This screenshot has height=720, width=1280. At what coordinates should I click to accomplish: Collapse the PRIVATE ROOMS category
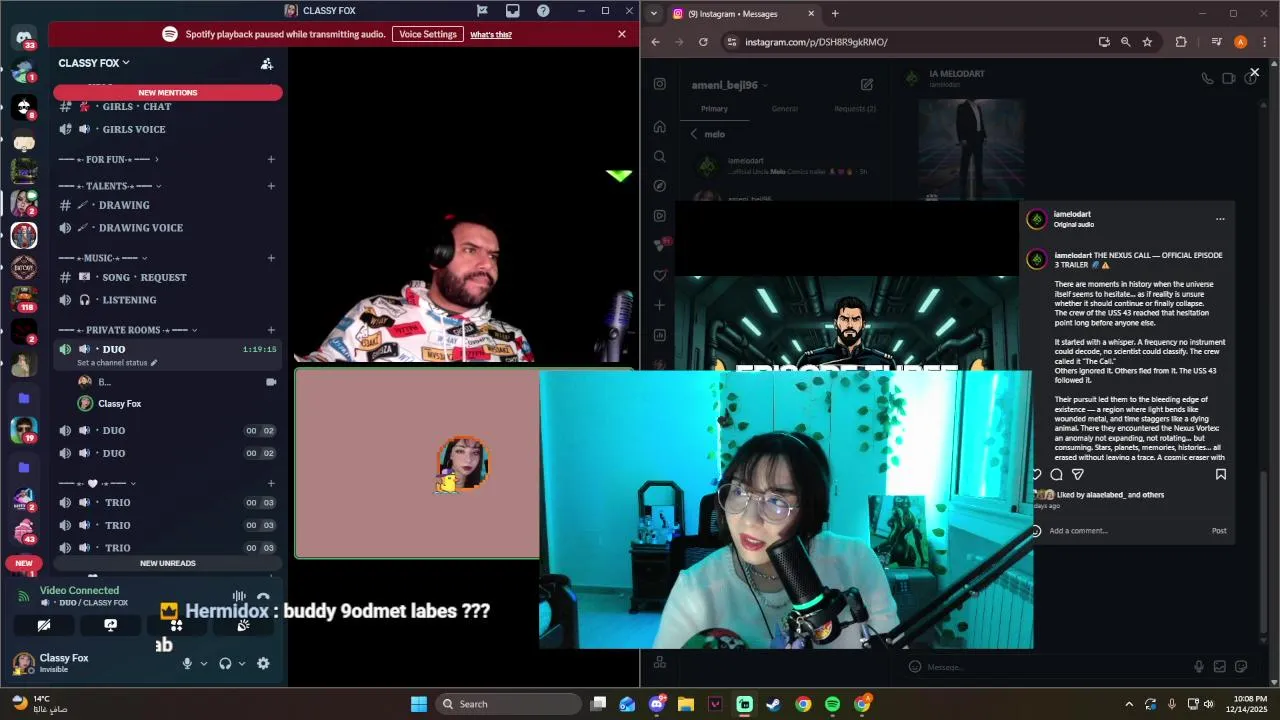click(x=128, y=330)
